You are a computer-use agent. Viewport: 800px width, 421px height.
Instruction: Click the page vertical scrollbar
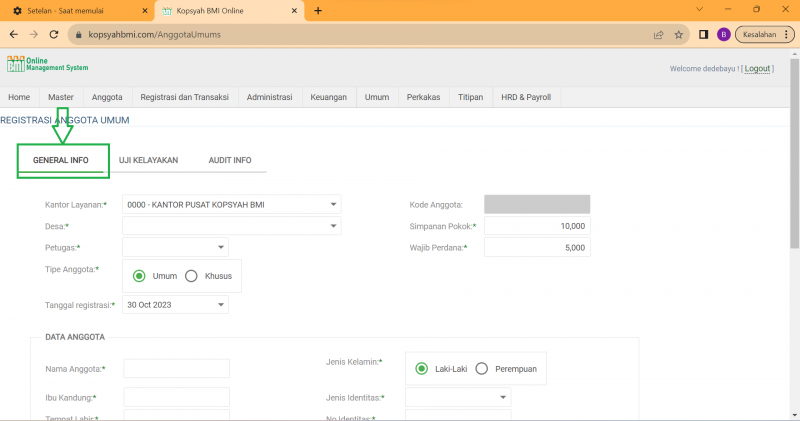click(795, 153)
